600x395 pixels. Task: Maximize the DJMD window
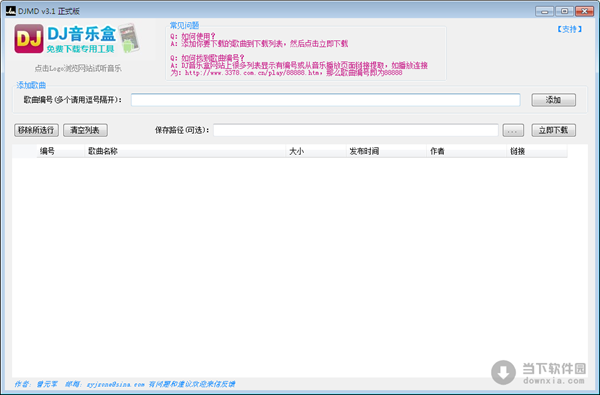click(x=564, y=11)
